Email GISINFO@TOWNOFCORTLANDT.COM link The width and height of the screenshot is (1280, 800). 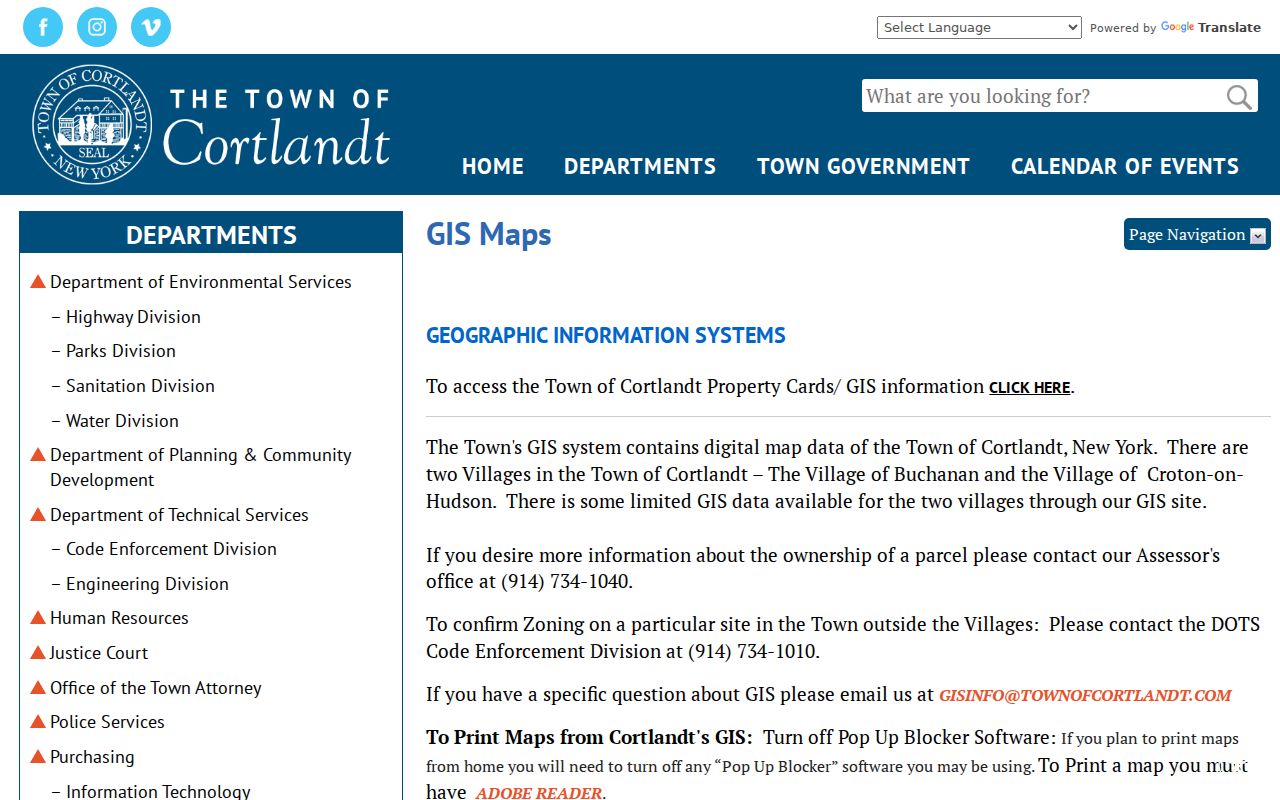tap(1085, 695)
